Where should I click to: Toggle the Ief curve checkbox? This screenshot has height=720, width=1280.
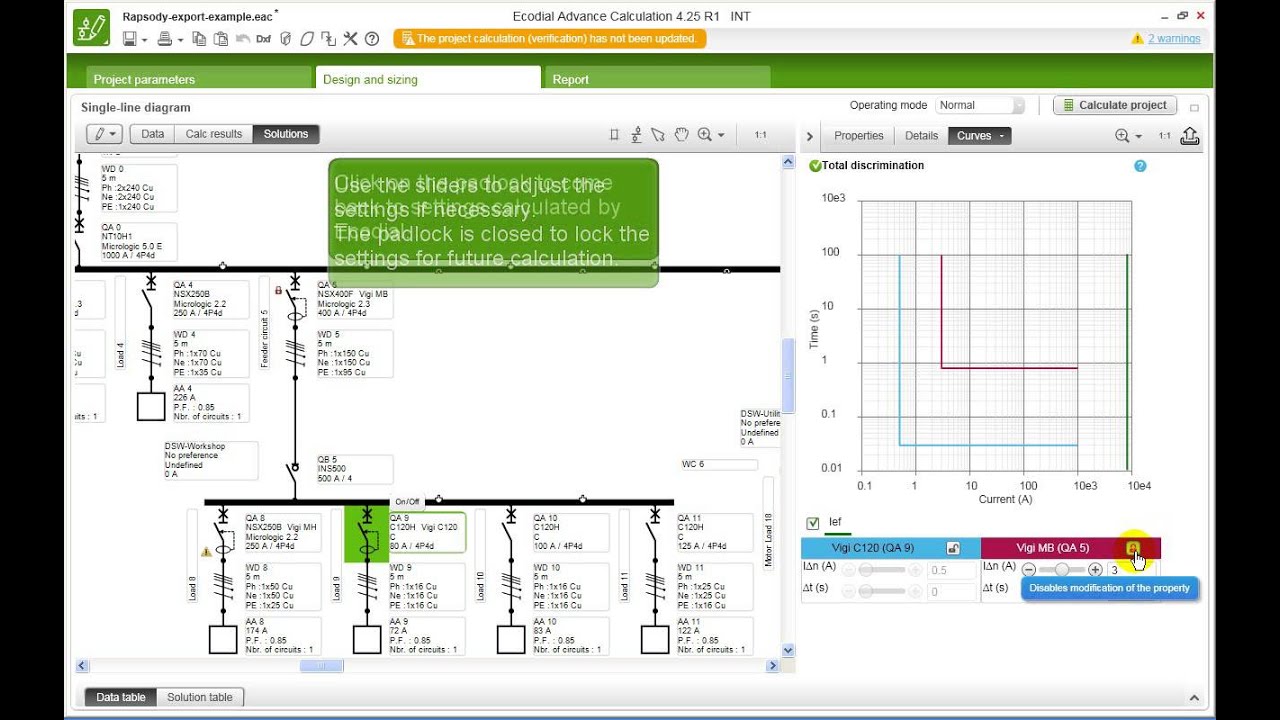pyautogui.click(x=813, y=523)
